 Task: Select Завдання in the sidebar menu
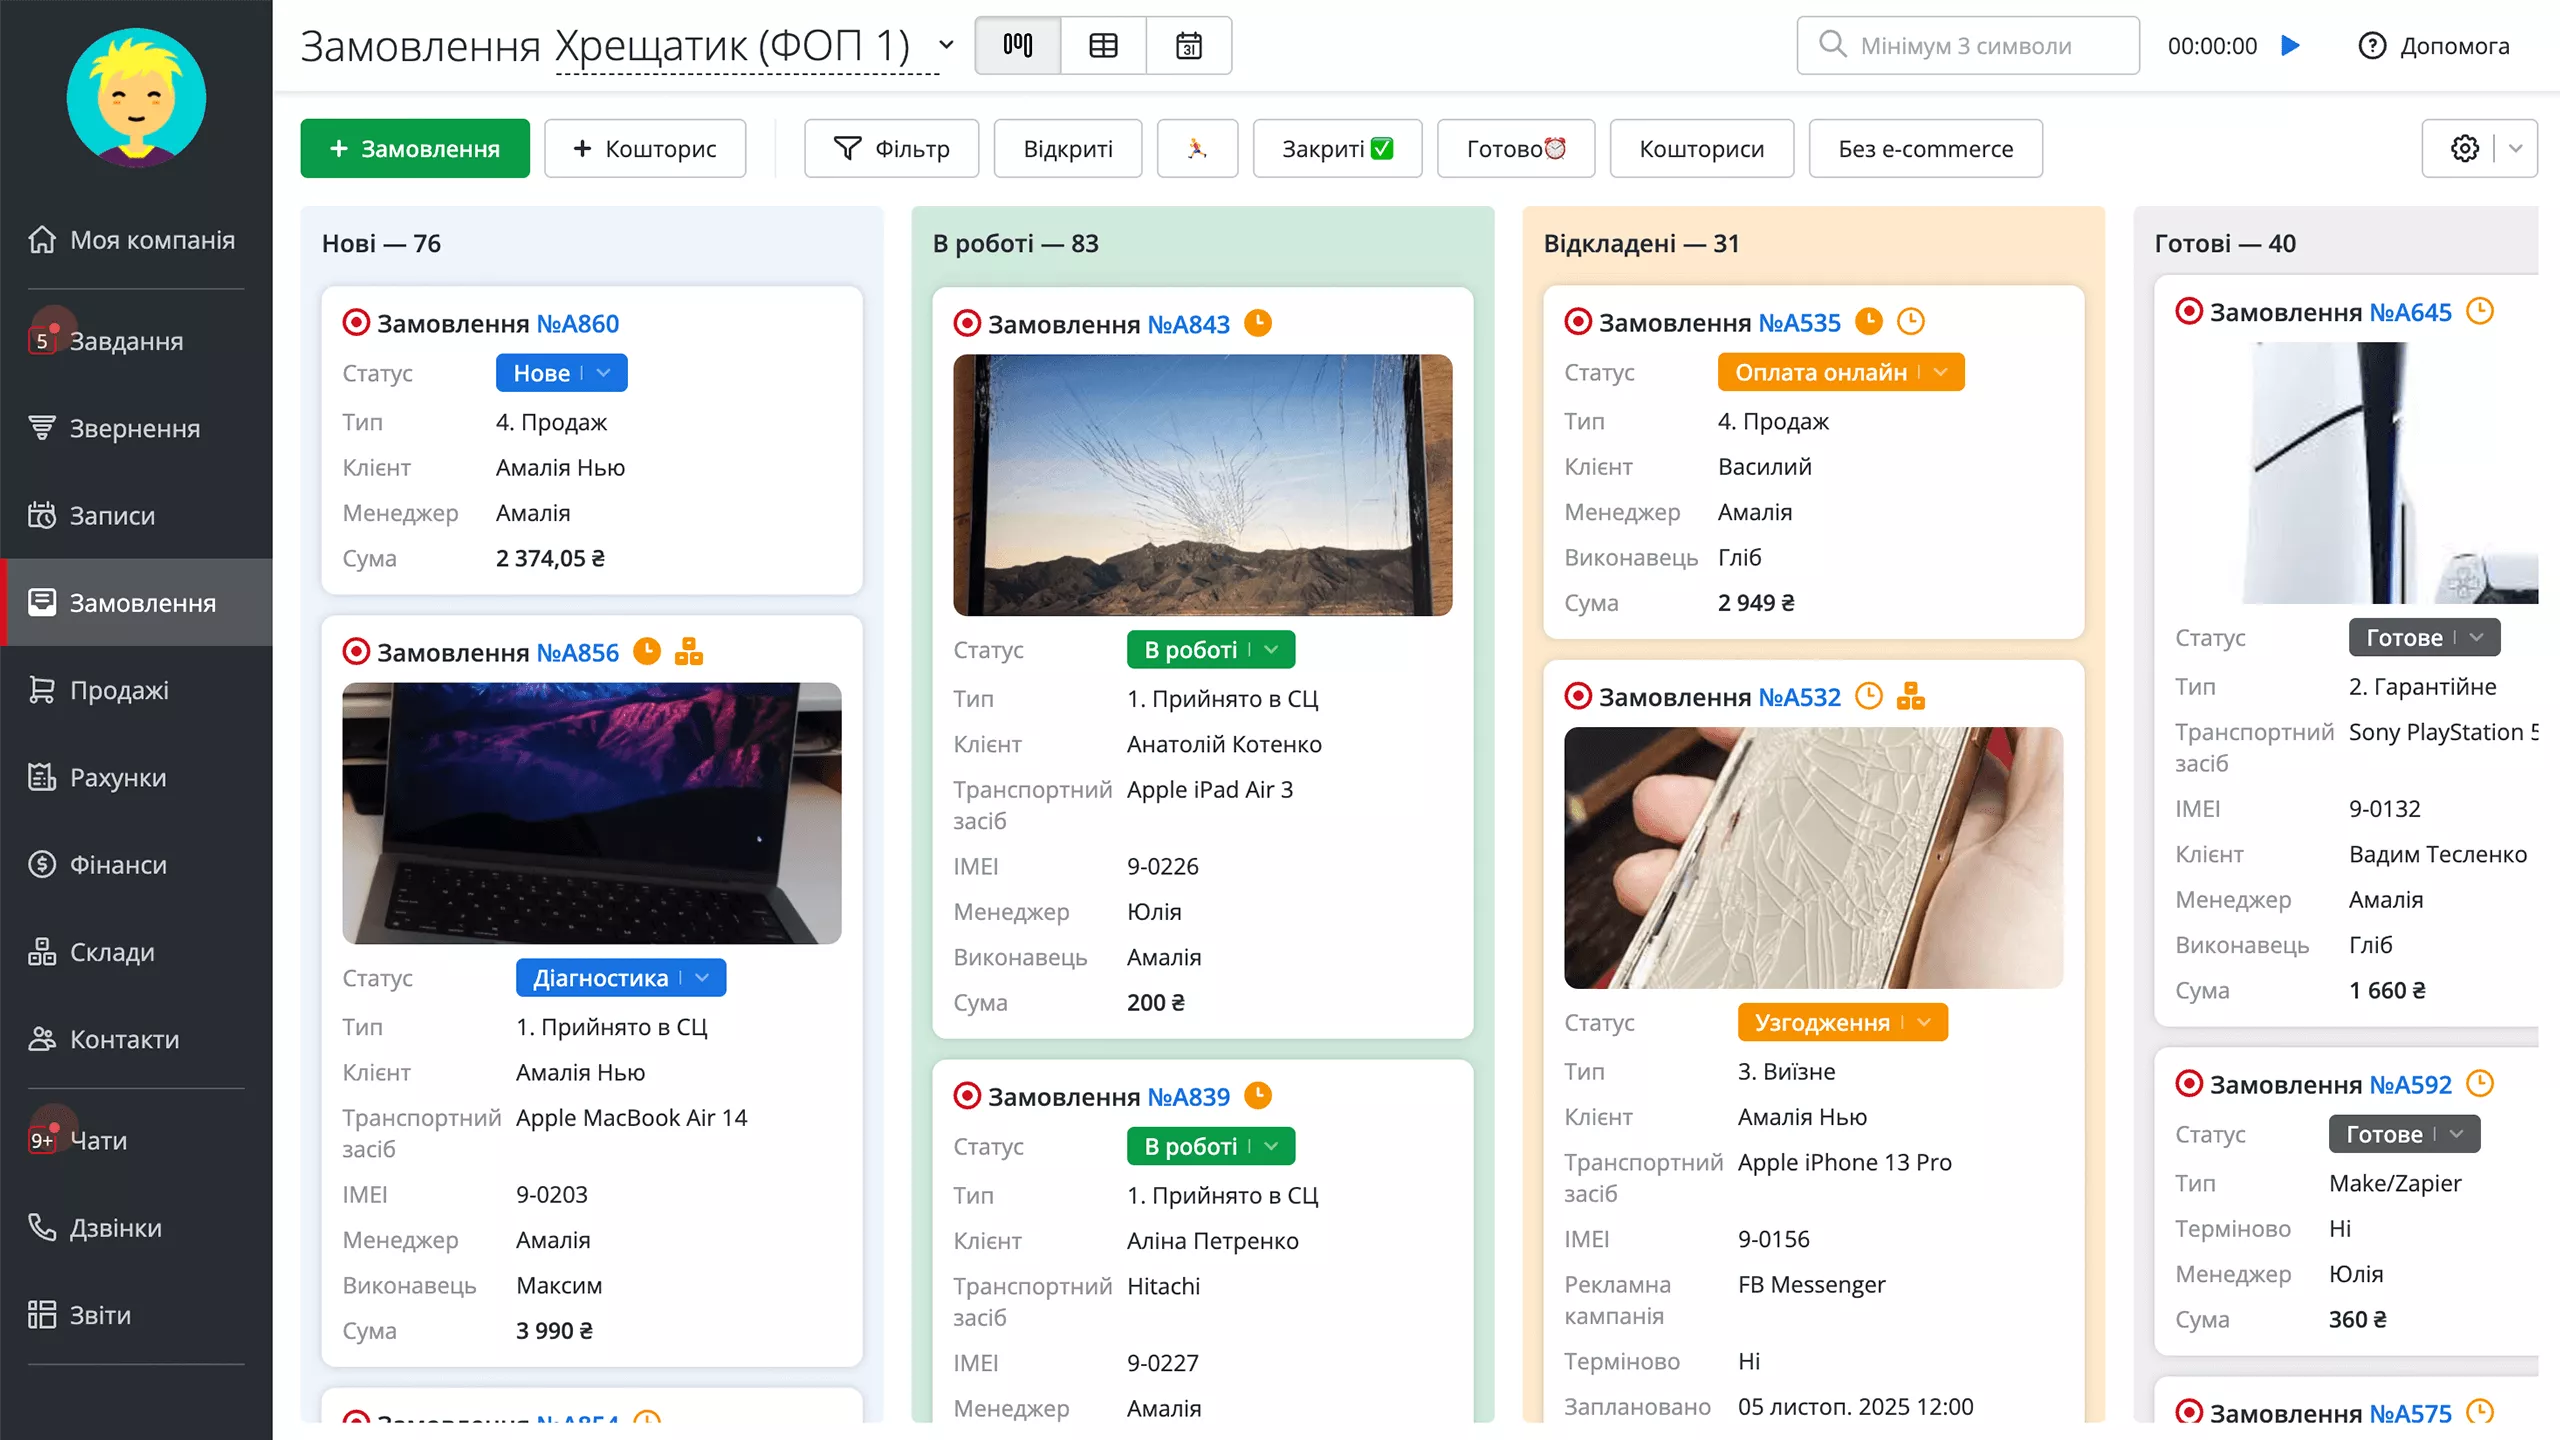pos(126,340)
